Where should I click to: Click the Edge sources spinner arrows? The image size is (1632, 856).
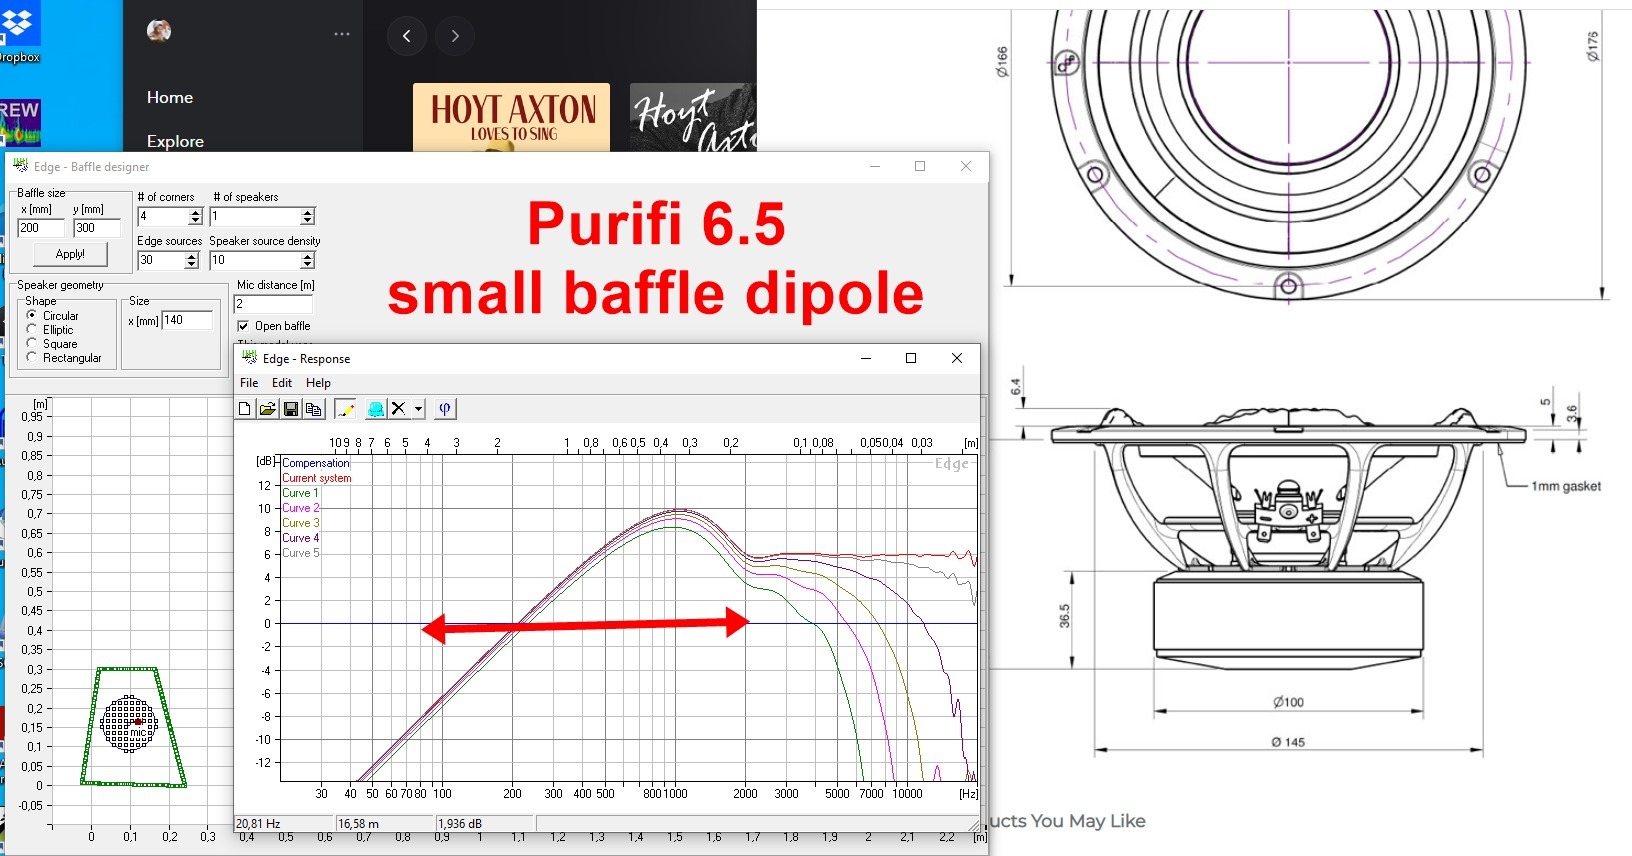(x=192, y=260)
